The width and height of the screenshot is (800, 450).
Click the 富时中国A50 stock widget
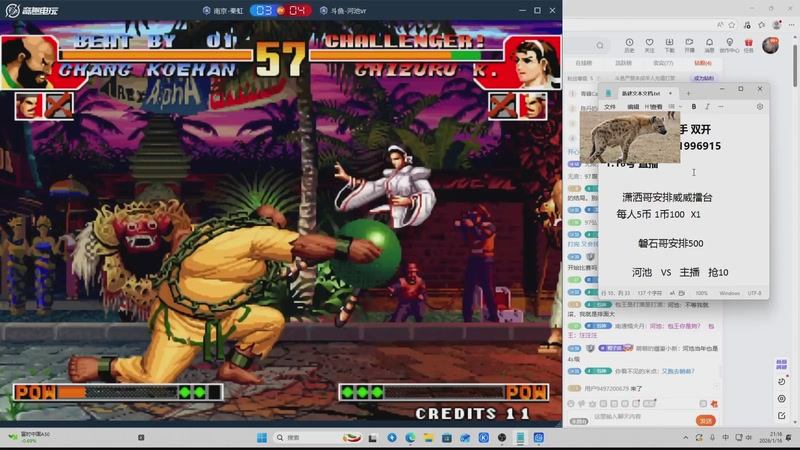click(31, 437)
